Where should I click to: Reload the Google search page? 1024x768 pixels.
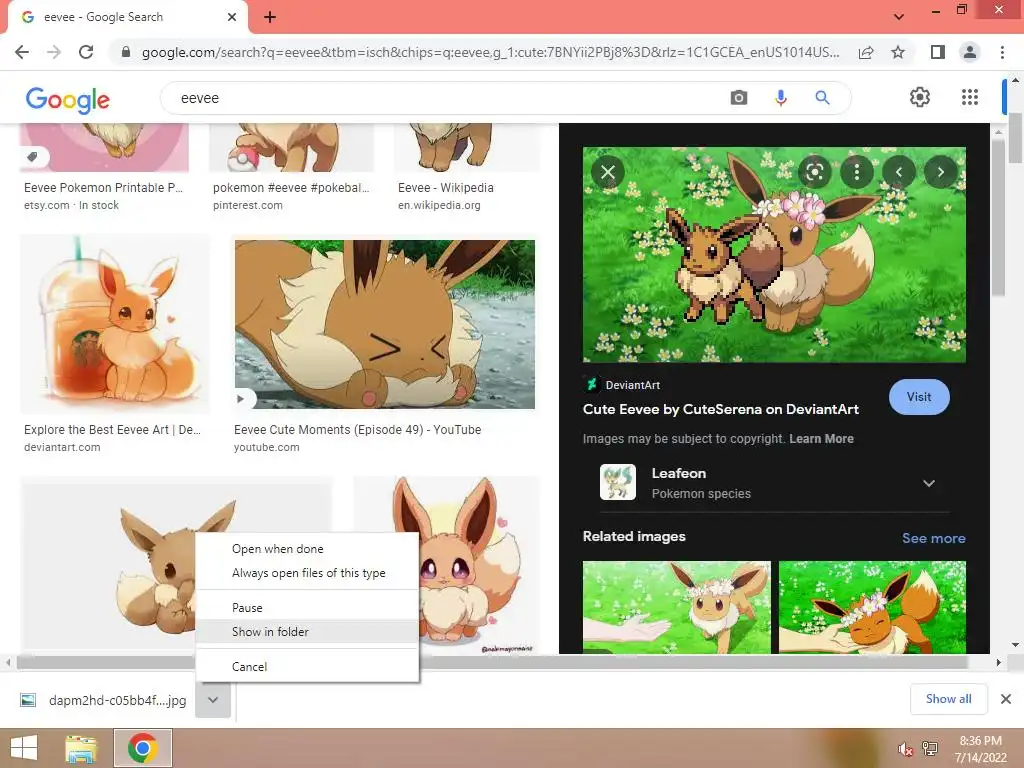86,52
